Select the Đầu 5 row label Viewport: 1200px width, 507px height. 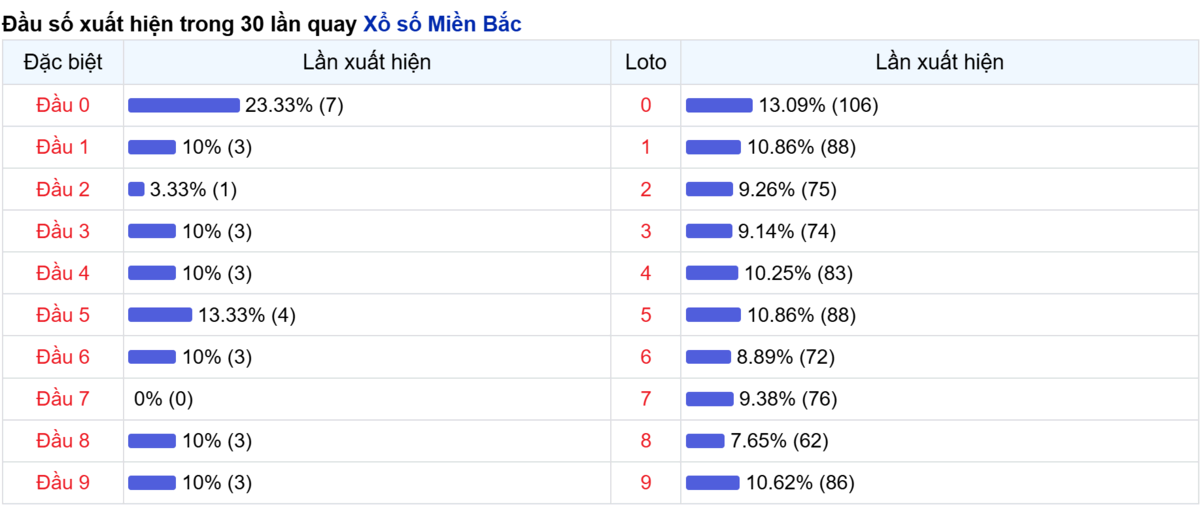[x=63, y=315]
